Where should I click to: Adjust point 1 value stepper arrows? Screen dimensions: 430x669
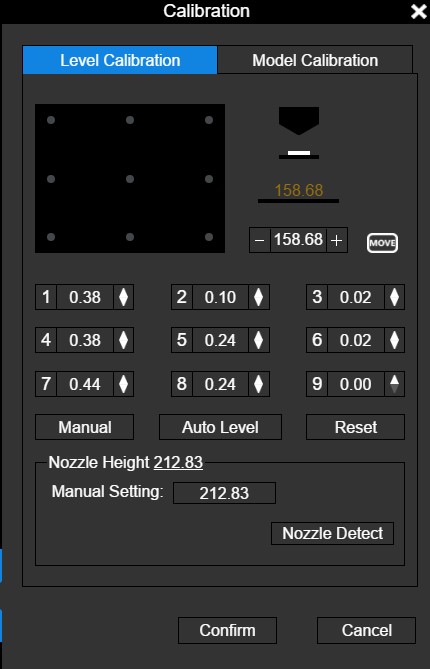(124, 297)
